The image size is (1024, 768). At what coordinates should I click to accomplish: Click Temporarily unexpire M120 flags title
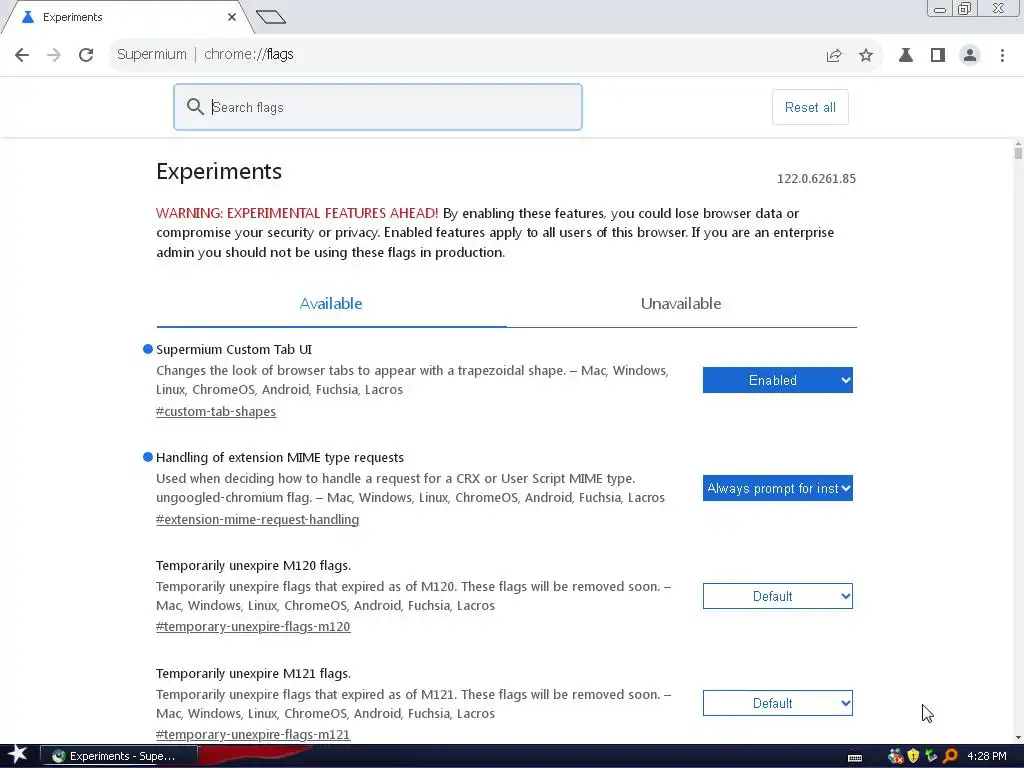point(253,566)
